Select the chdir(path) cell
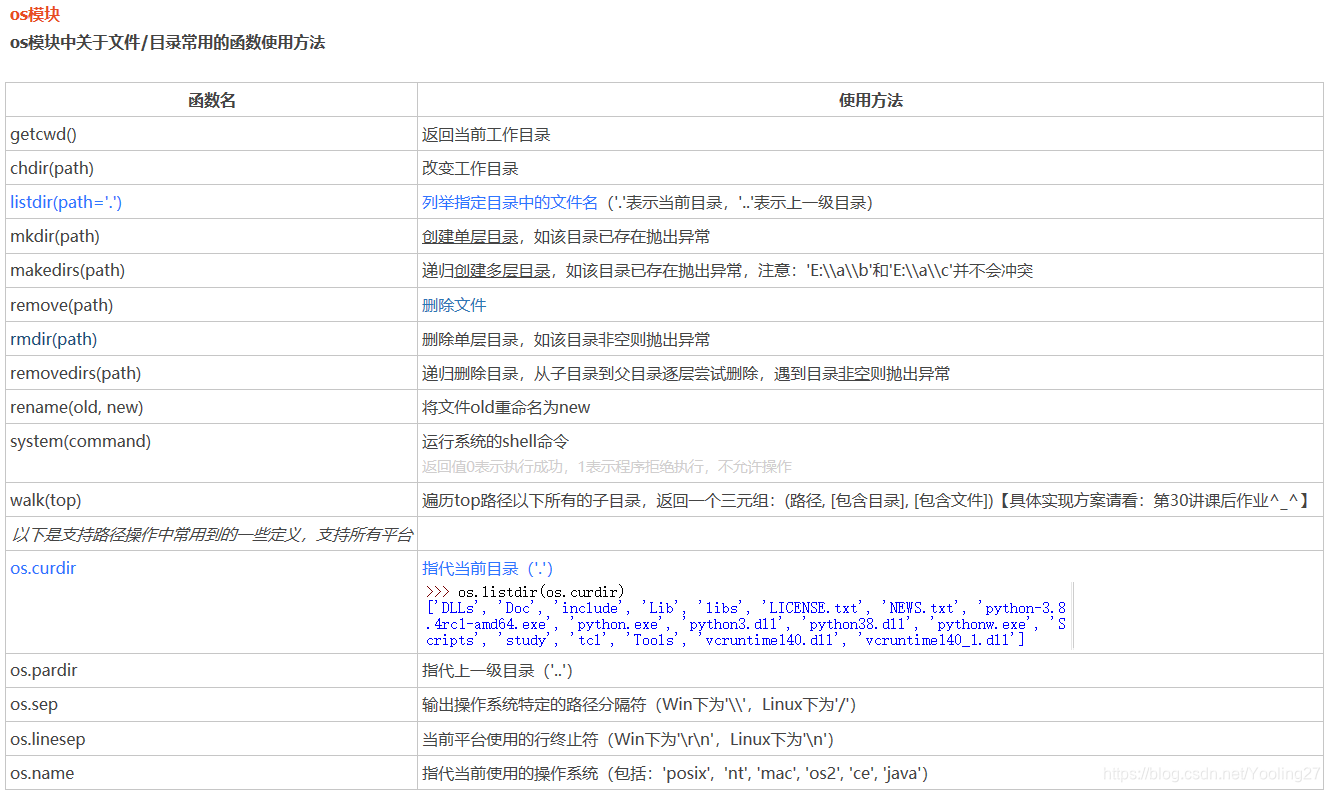This screenshot has width=1330, height=792. (x=212, y=168)
